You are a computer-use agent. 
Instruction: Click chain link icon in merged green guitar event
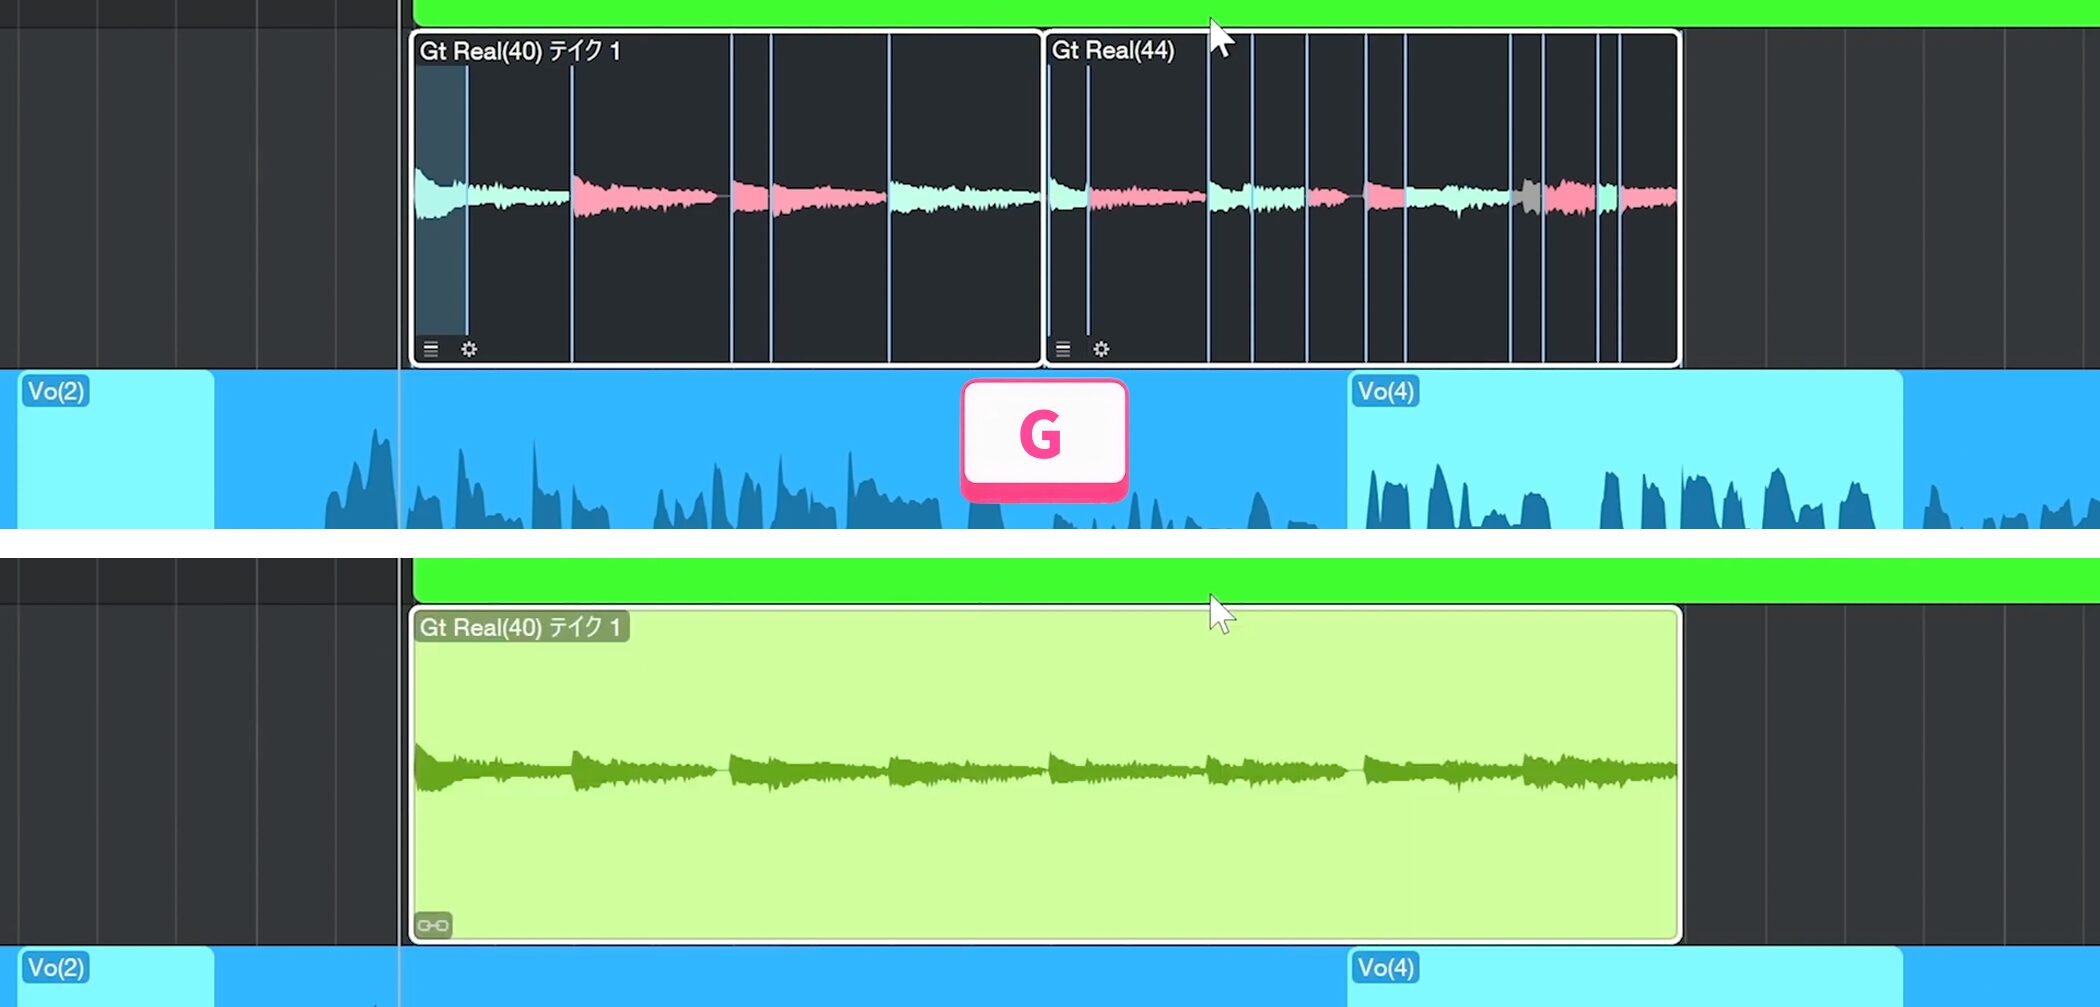click(x=433, y=925)
